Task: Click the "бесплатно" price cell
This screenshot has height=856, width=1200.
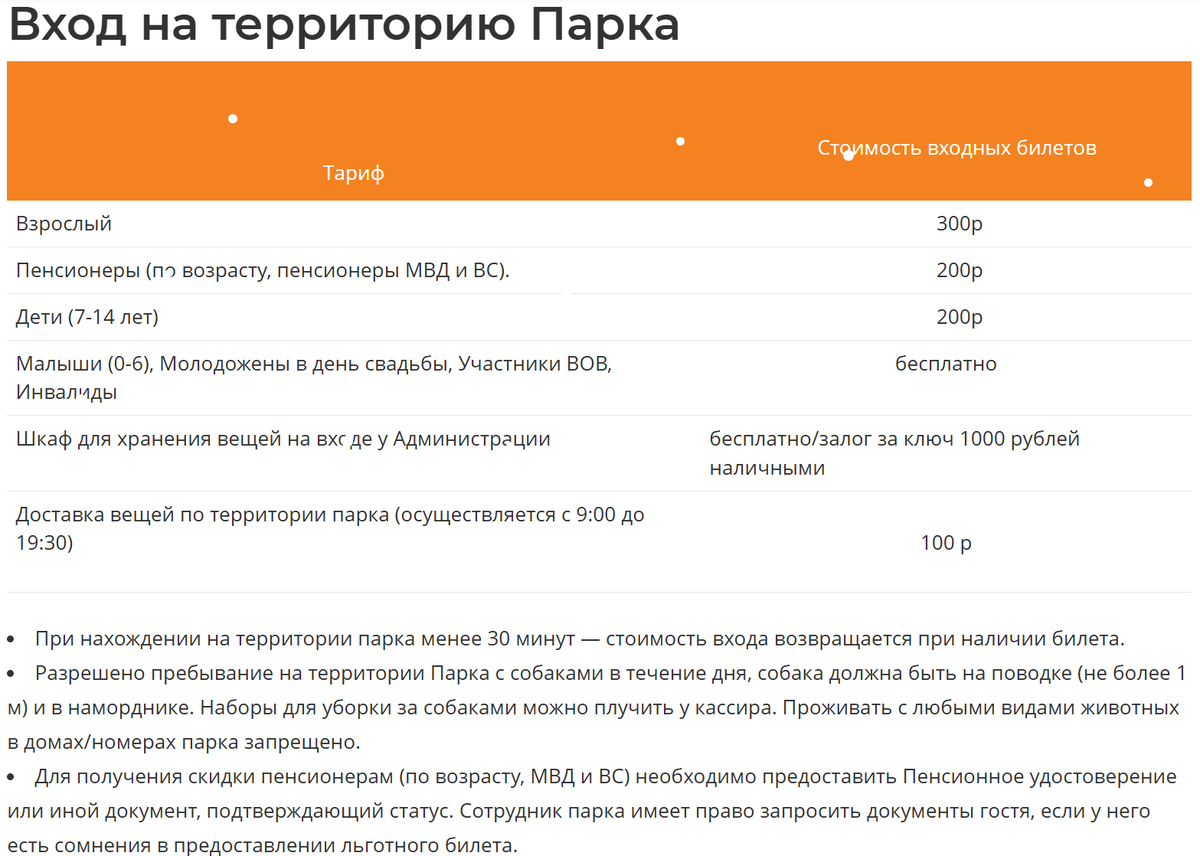Action: [x=945, y=364]
